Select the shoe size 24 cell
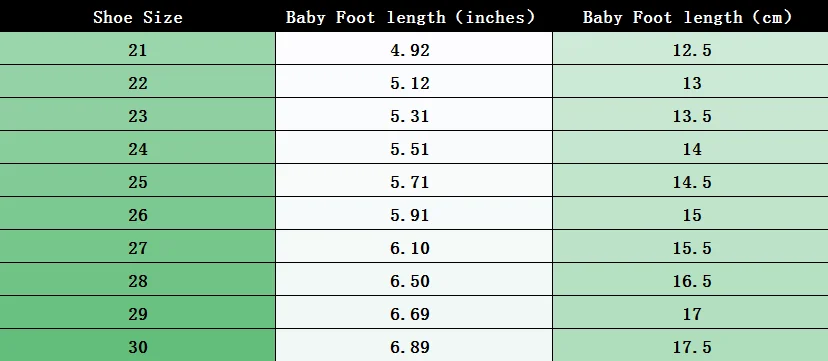 pyautogui.click(x=137, y=147)
